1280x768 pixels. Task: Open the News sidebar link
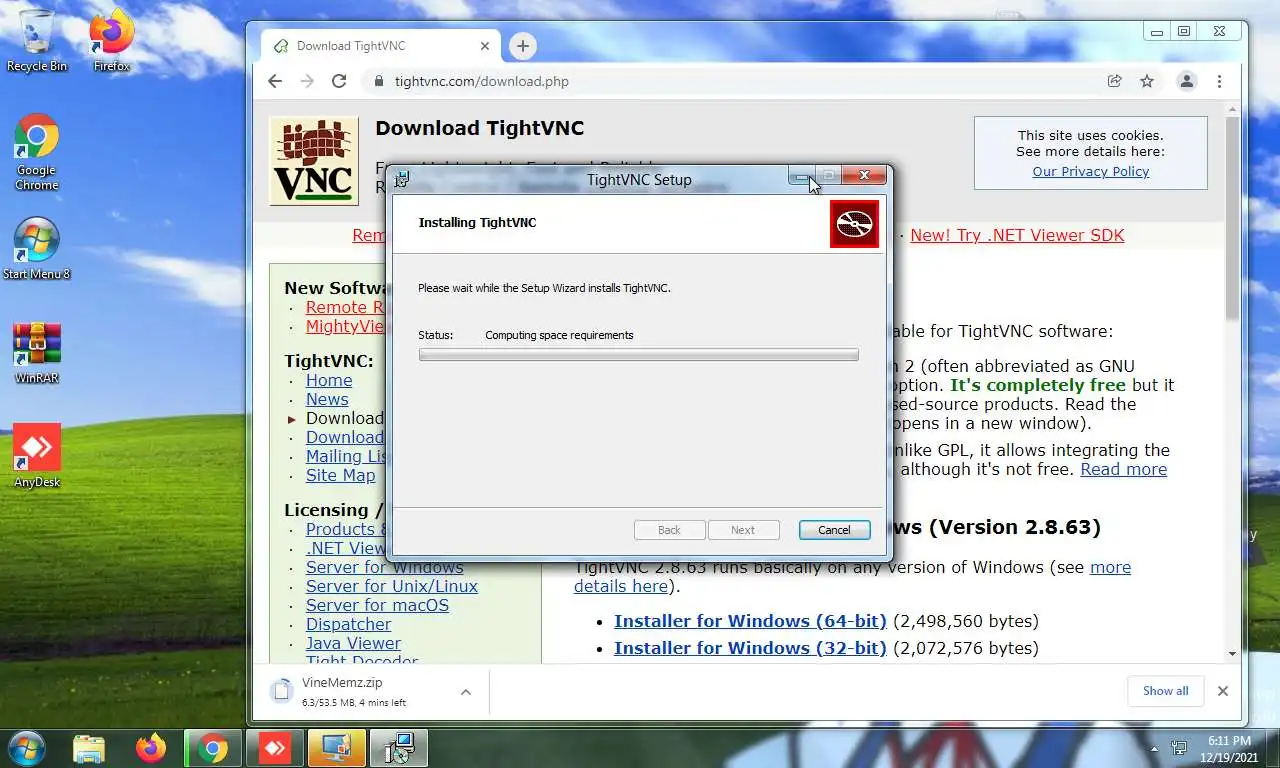pyautogui.click(x=327, y=399)
